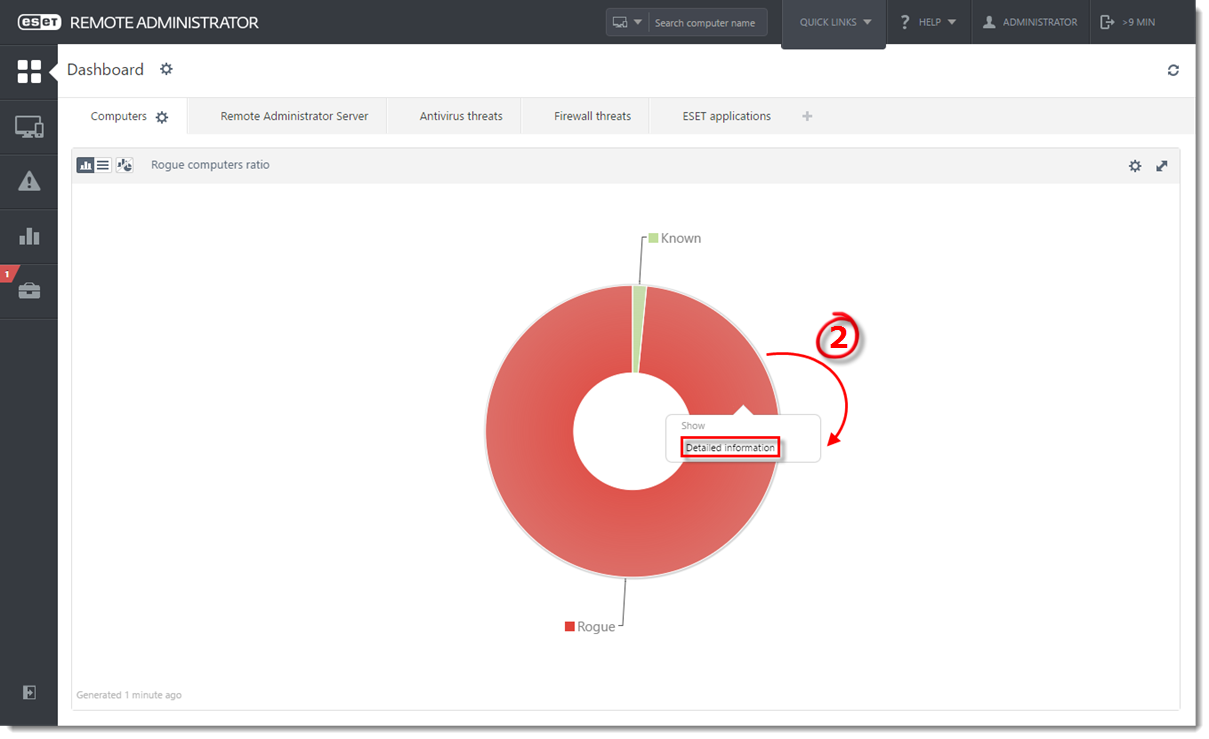Click the Rogue legend color swatch

[570, 626]
